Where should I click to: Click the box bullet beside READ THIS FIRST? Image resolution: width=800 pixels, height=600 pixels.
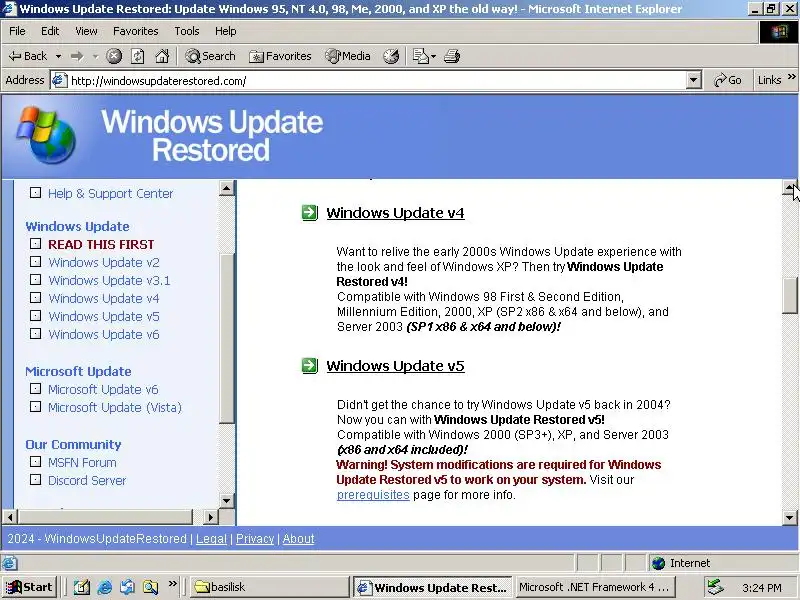[x=35, y=244]
